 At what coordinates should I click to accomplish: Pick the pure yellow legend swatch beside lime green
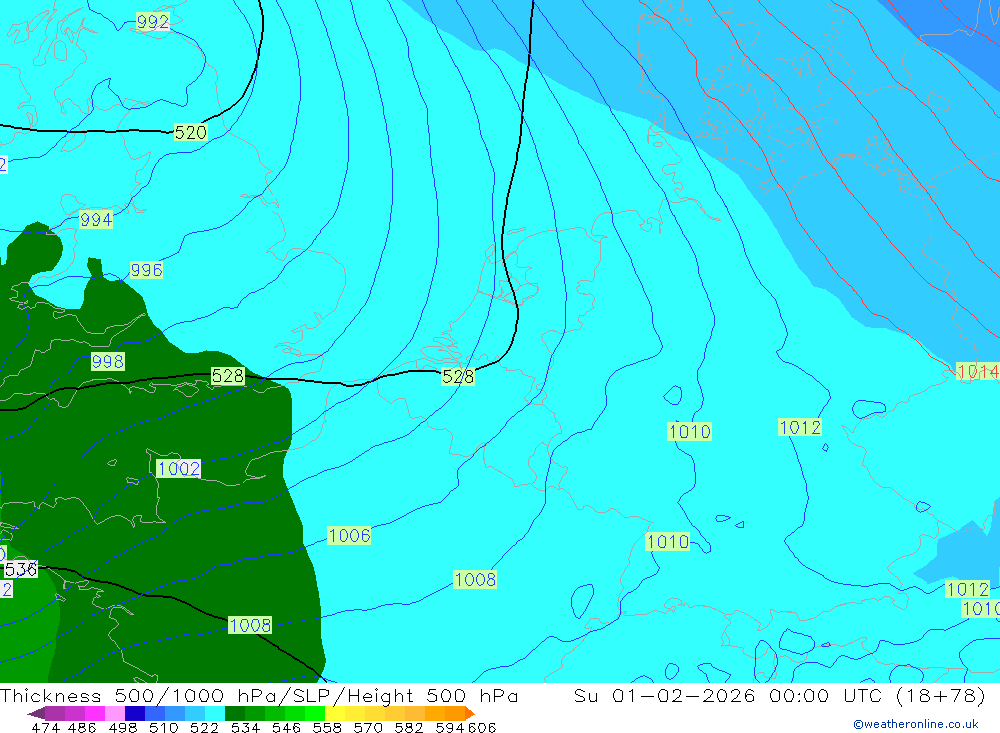tap(335, 713)
